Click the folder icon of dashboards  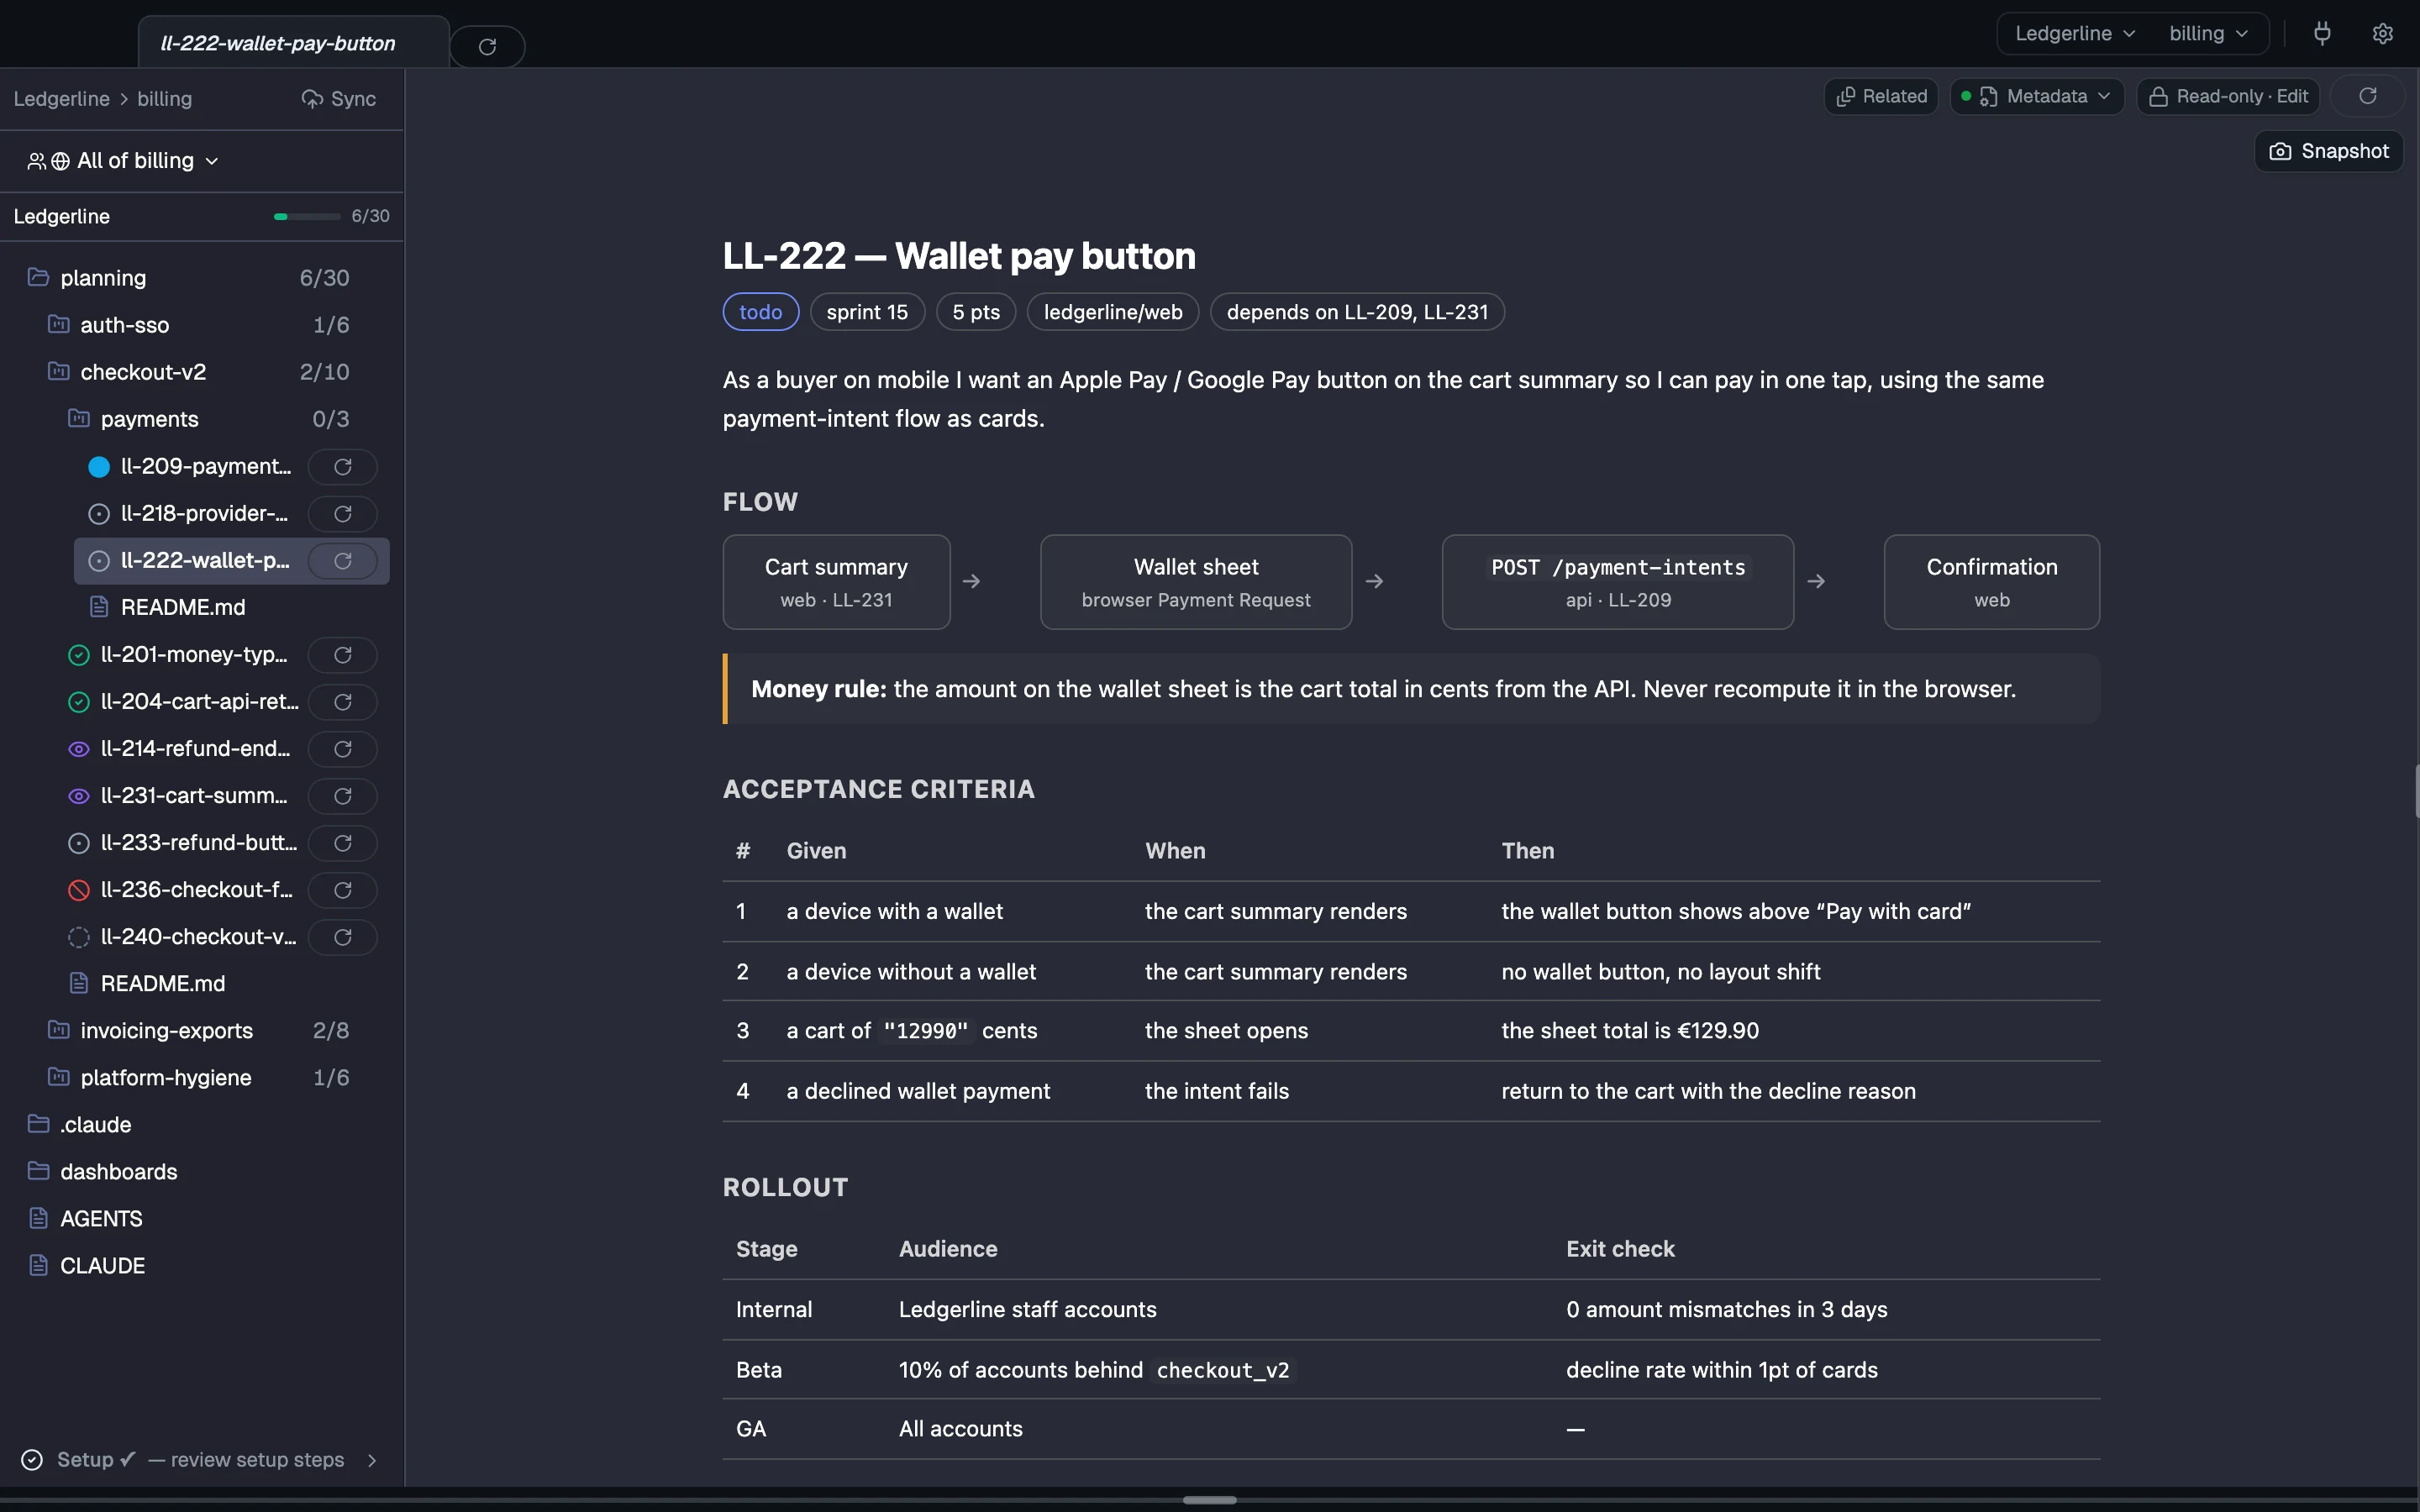pos(38,1171)
